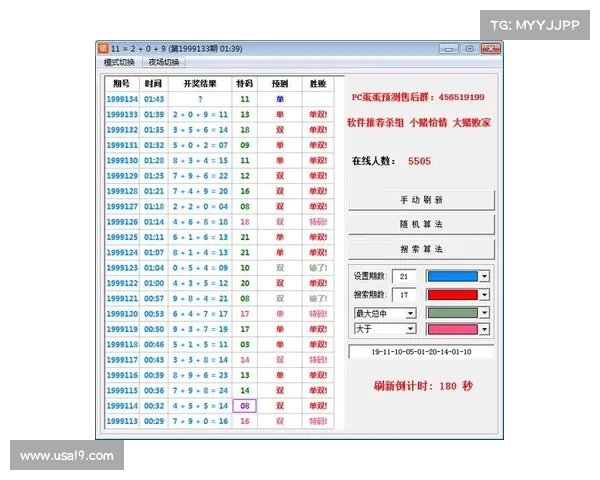
Task: Click time cell 01:00
Action: (154, 283)
